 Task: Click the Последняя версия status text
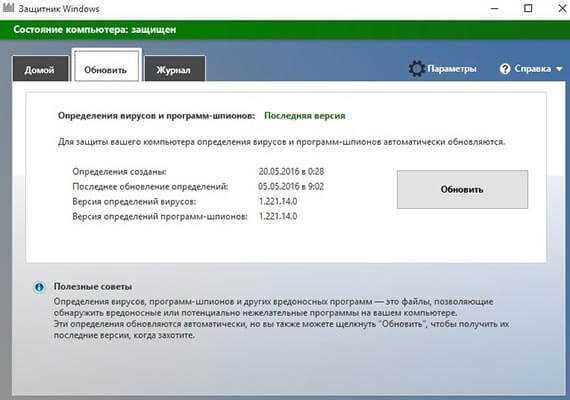305,116
